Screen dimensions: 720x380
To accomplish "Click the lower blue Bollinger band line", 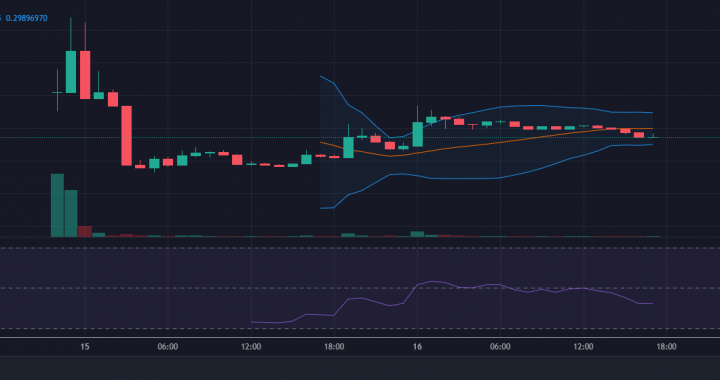I will [x=487, y=178].
